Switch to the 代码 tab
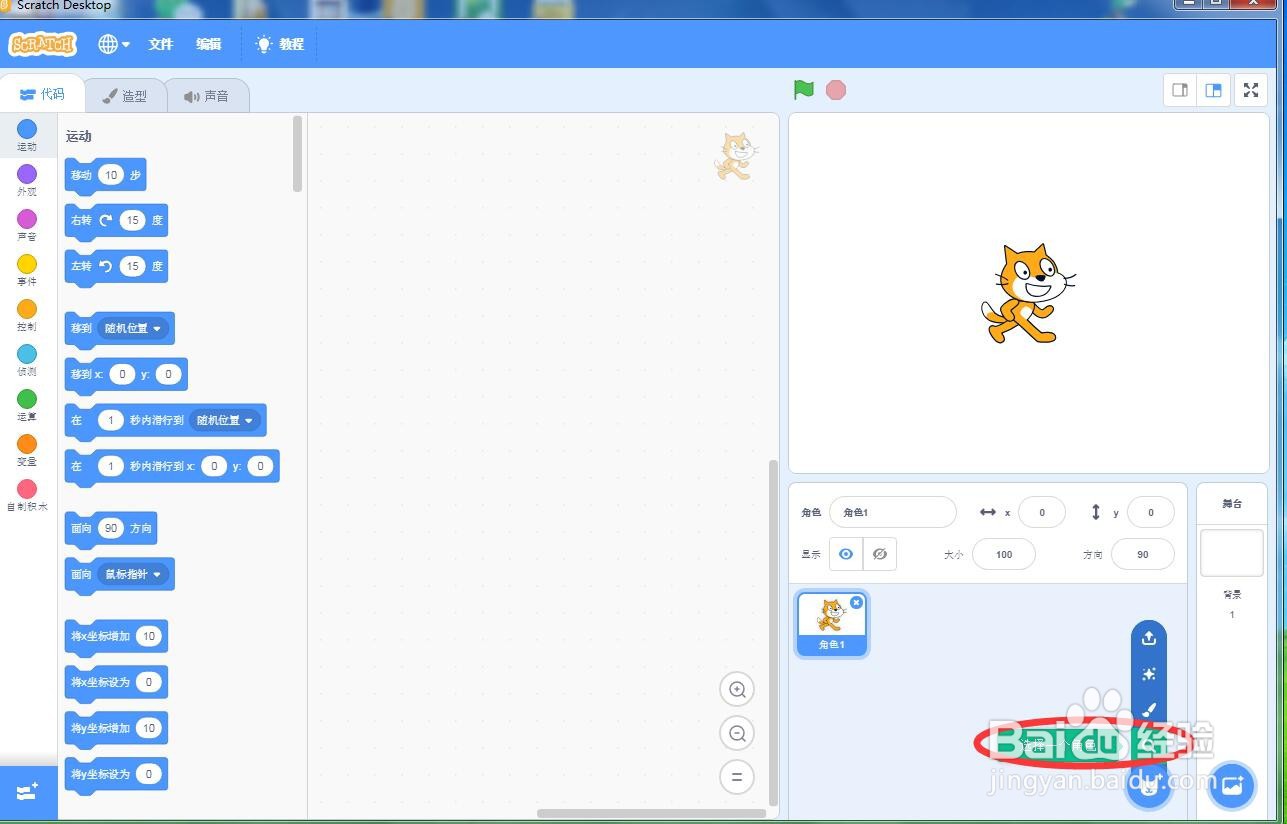The width and height of the screenshot is (1287, 824). point(42,95)
